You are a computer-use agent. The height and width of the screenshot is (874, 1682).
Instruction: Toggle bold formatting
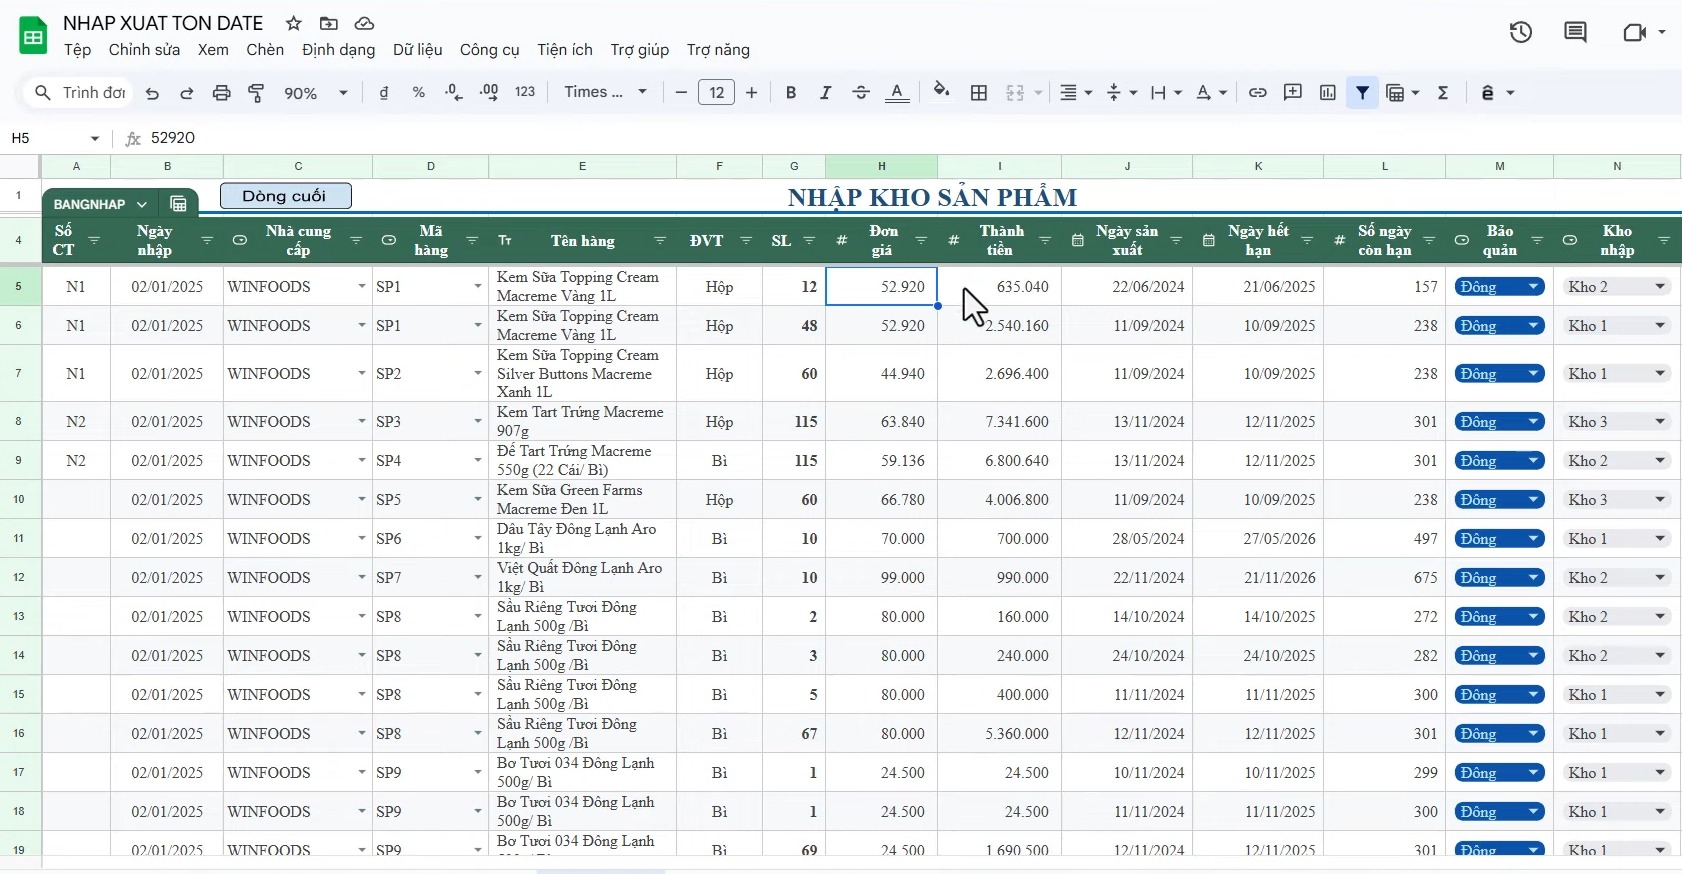tap(790, 93)
